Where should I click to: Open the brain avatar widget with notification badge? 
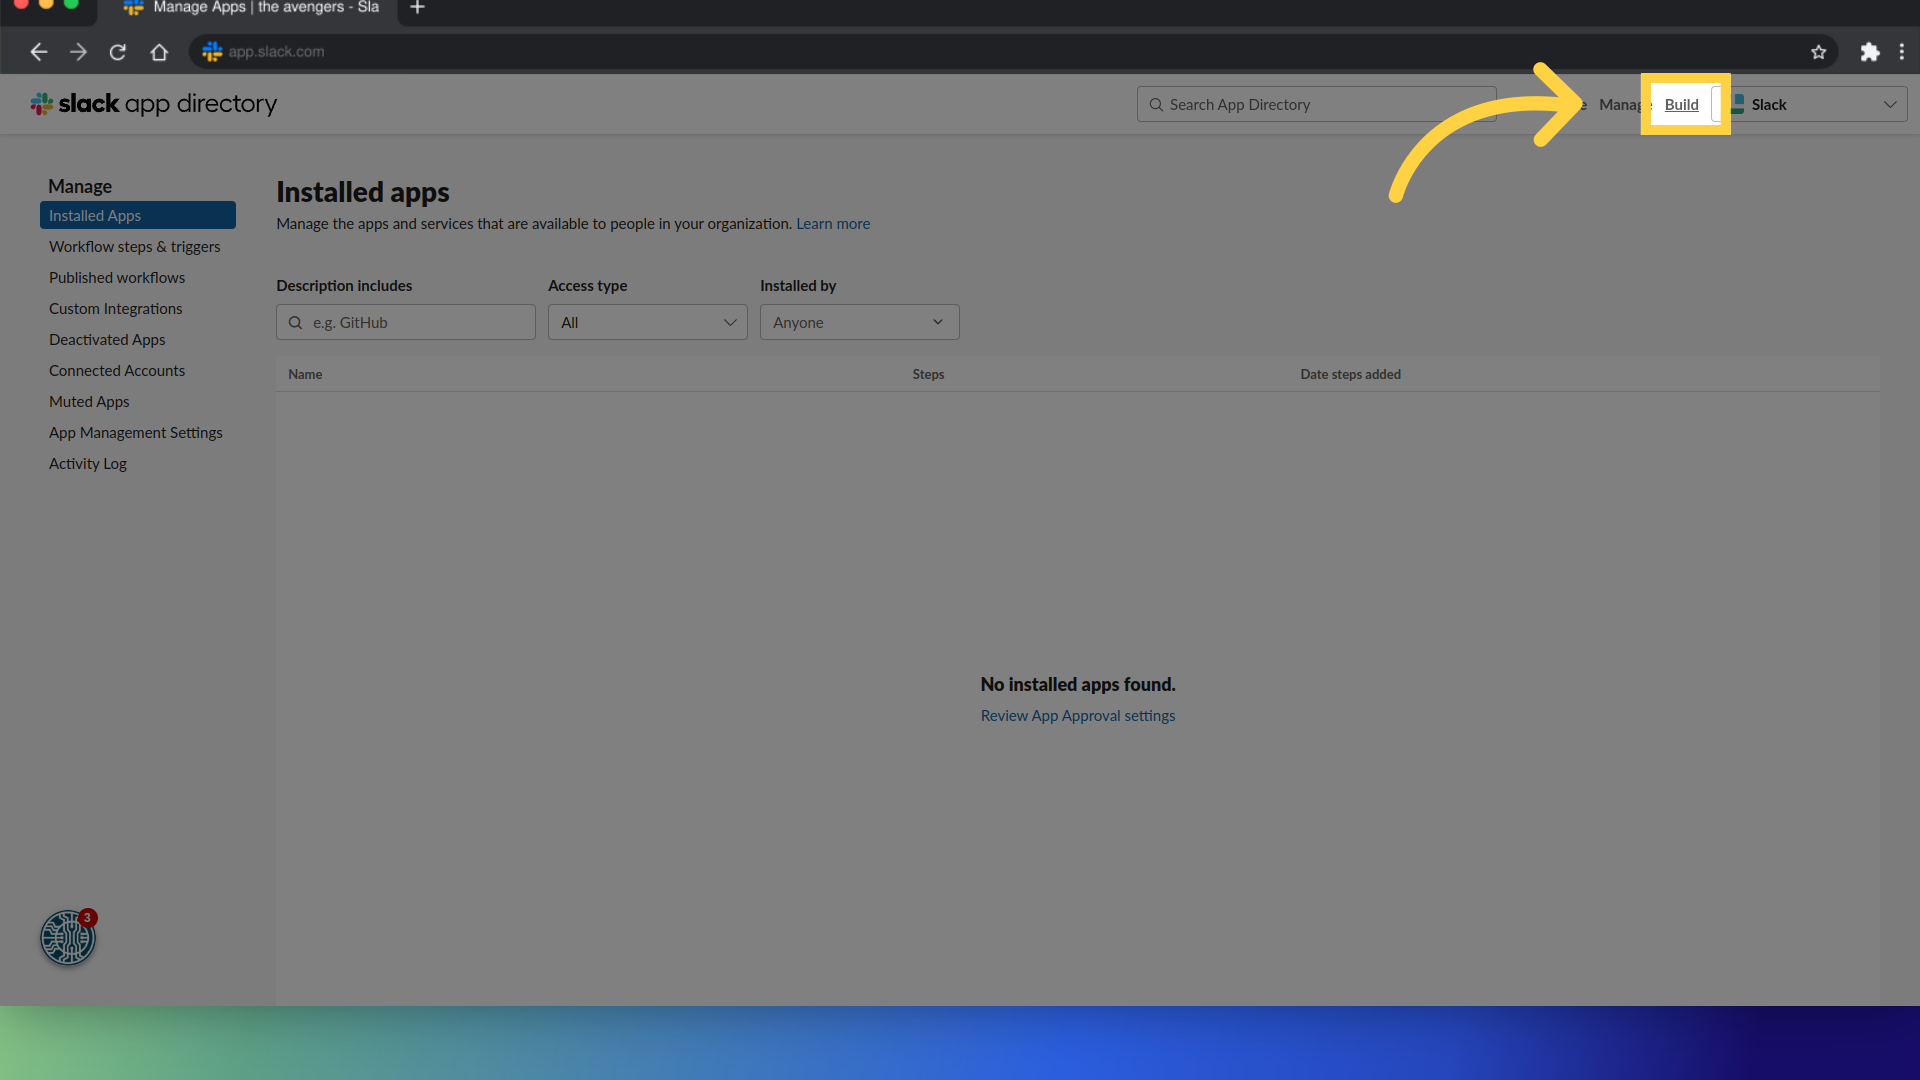(x=68, y=937)
